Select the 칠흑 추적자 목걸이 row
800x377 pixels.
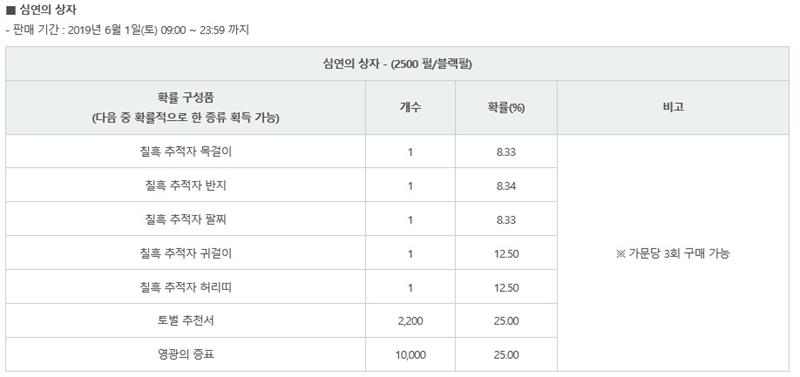pos(282,152)
